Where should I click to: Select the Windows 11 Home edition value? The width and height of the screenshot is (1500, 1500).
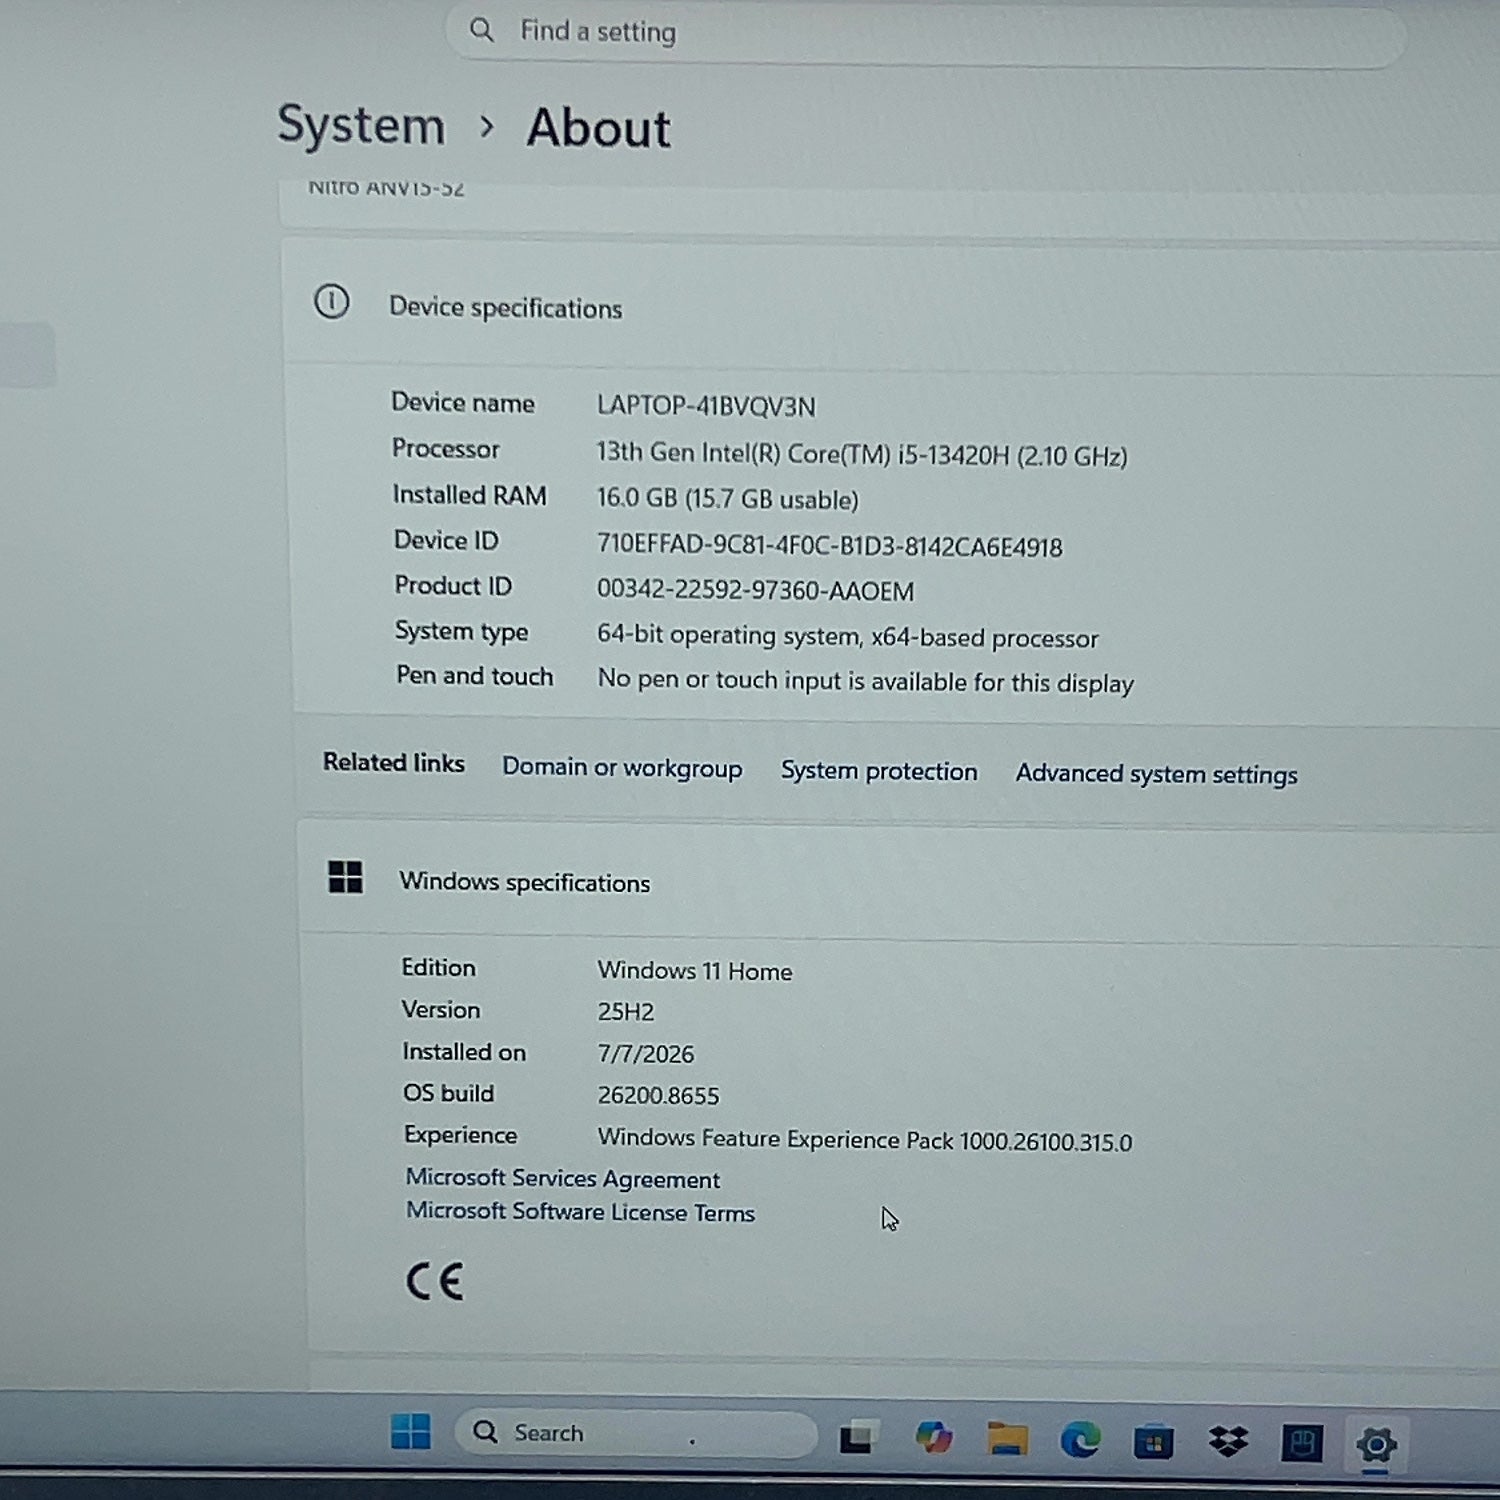coord(694,971)
